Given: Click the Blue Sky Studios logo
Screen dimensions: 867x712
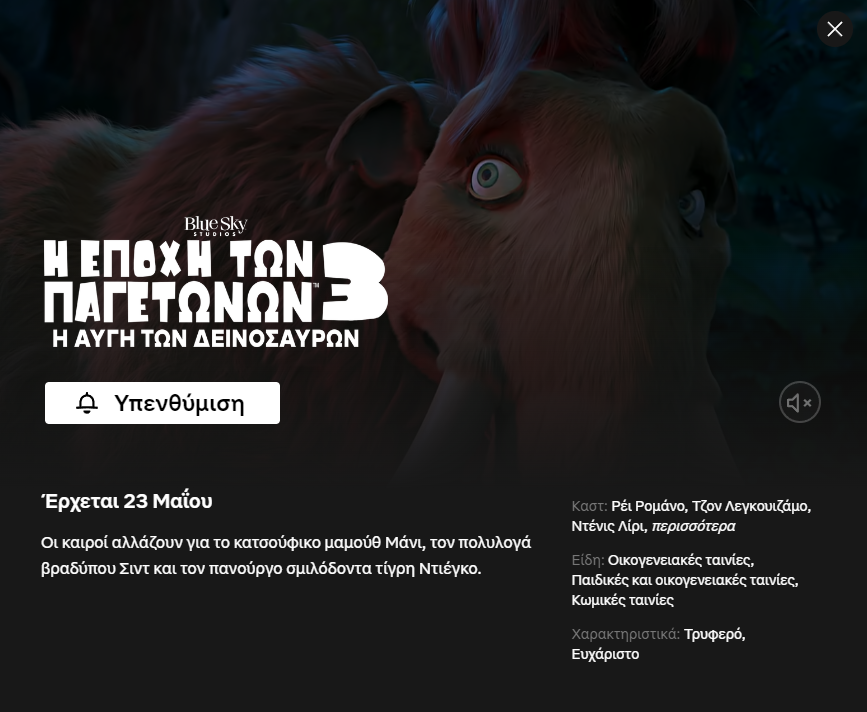Looking at the screenshot, I should click(x=216, y=226).
